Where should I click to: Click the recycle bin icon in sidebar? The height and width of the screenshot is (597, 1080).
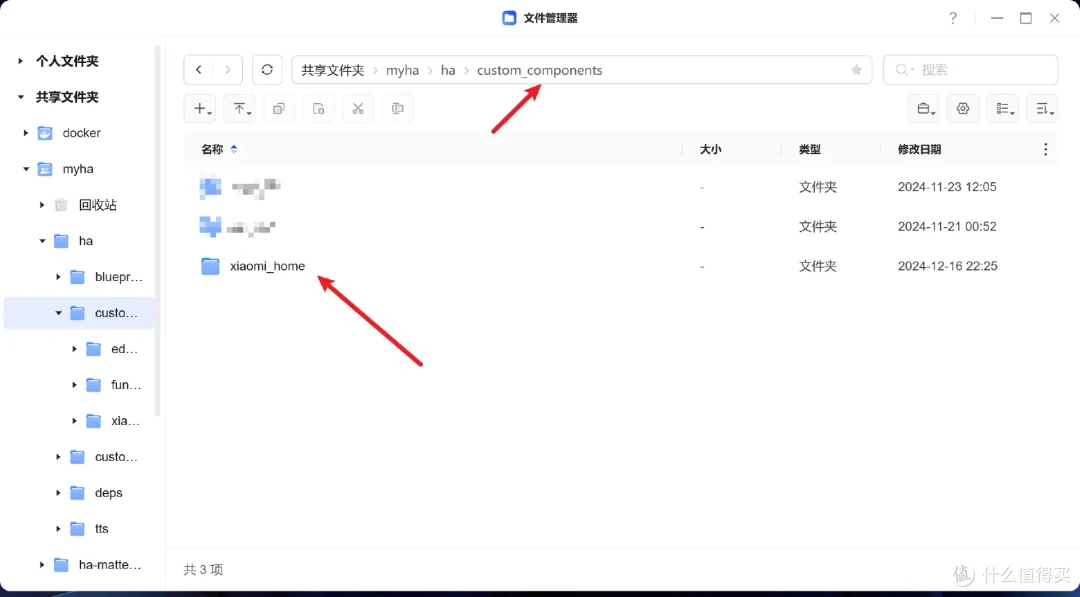(x=61, y=205)
